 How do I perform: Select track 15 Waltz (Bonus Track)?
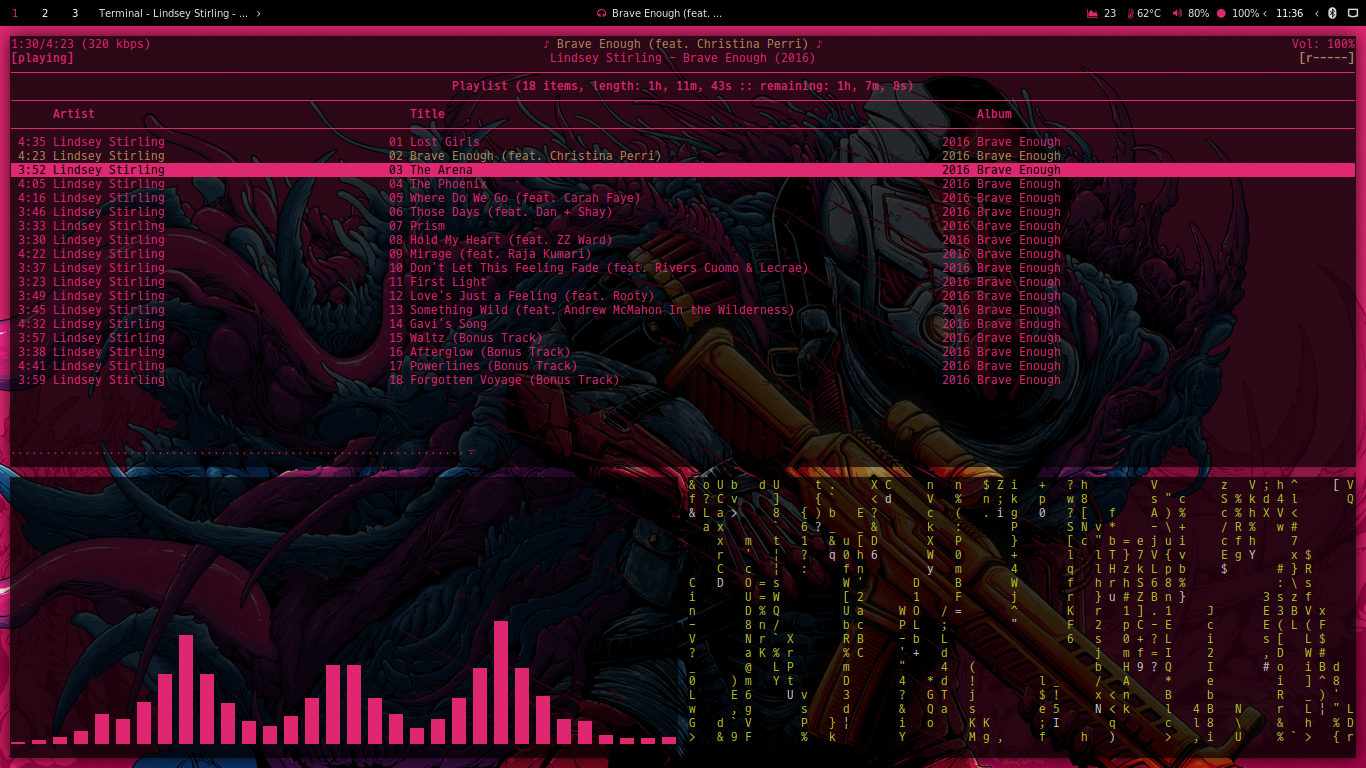(x=683, y=338)
